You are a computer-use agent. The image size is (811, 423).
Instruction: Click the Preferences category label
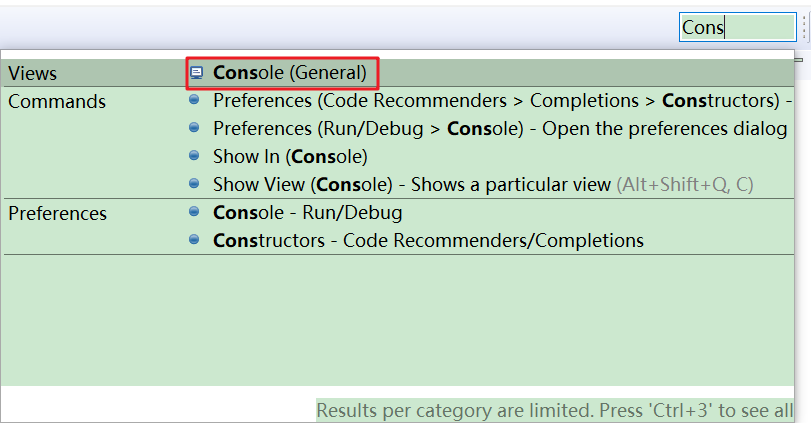tap(57, 214)
